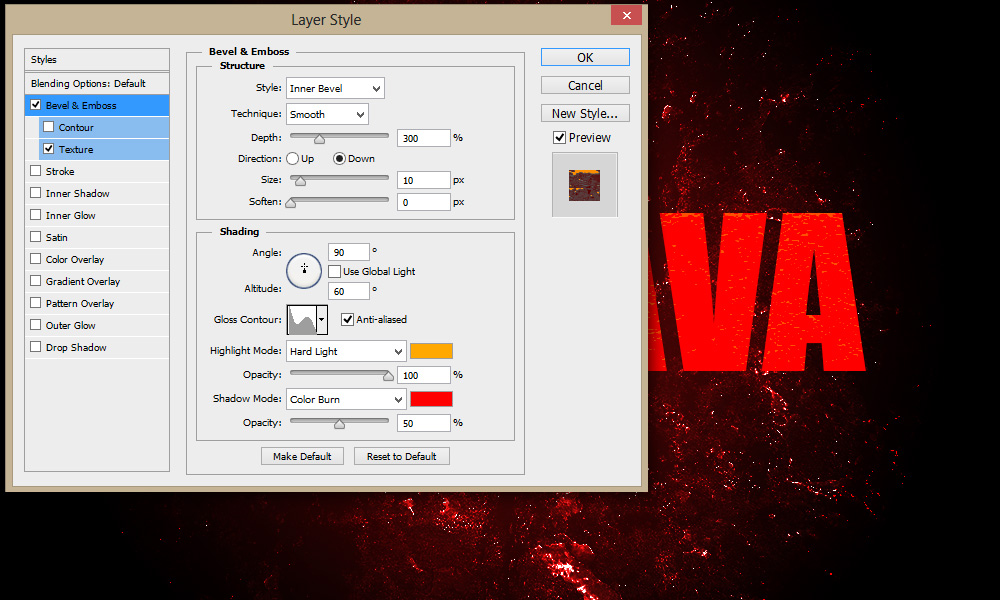Enable the Stroke effect checkbox
1000x600 pixels.
coord(36,171)
